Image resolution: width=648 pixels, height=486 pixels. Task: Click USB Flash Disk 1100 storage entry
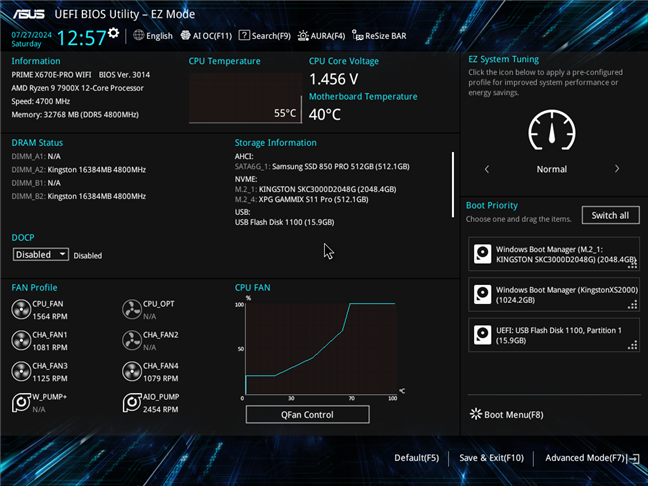pos(284,222)
